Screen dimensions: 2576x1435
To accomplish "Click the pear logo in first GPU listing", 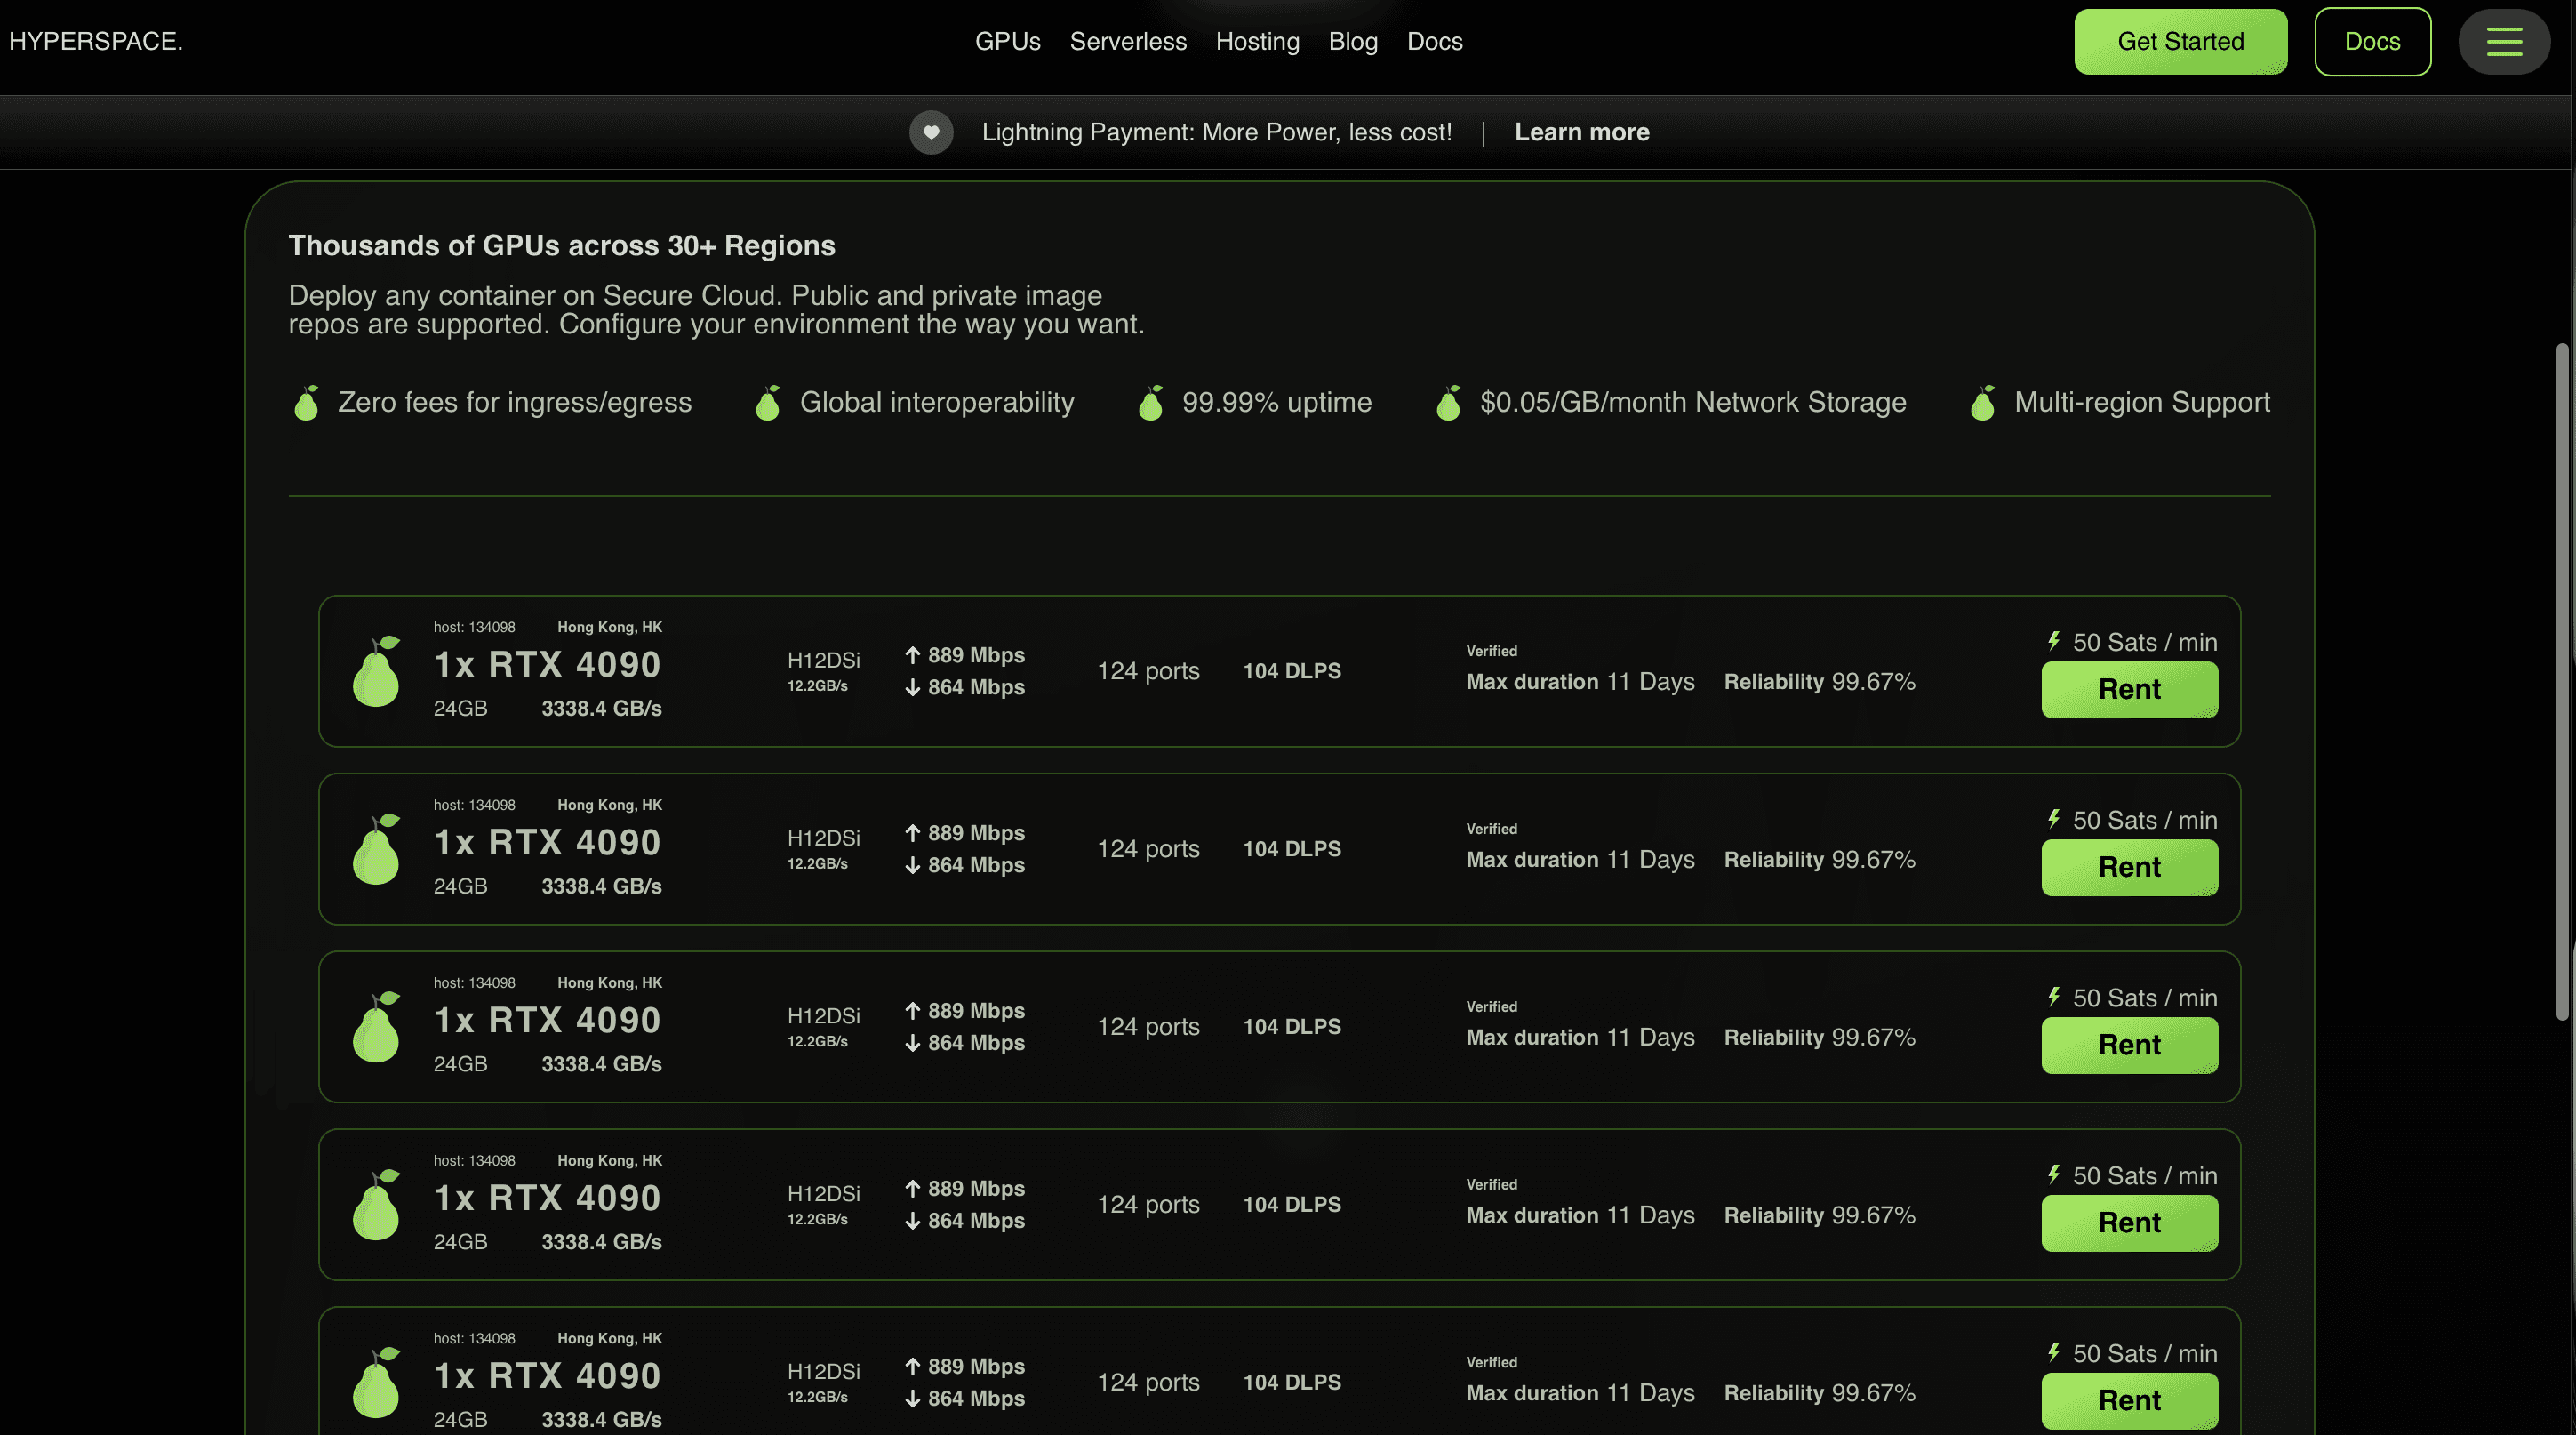I will click(376, 671).
